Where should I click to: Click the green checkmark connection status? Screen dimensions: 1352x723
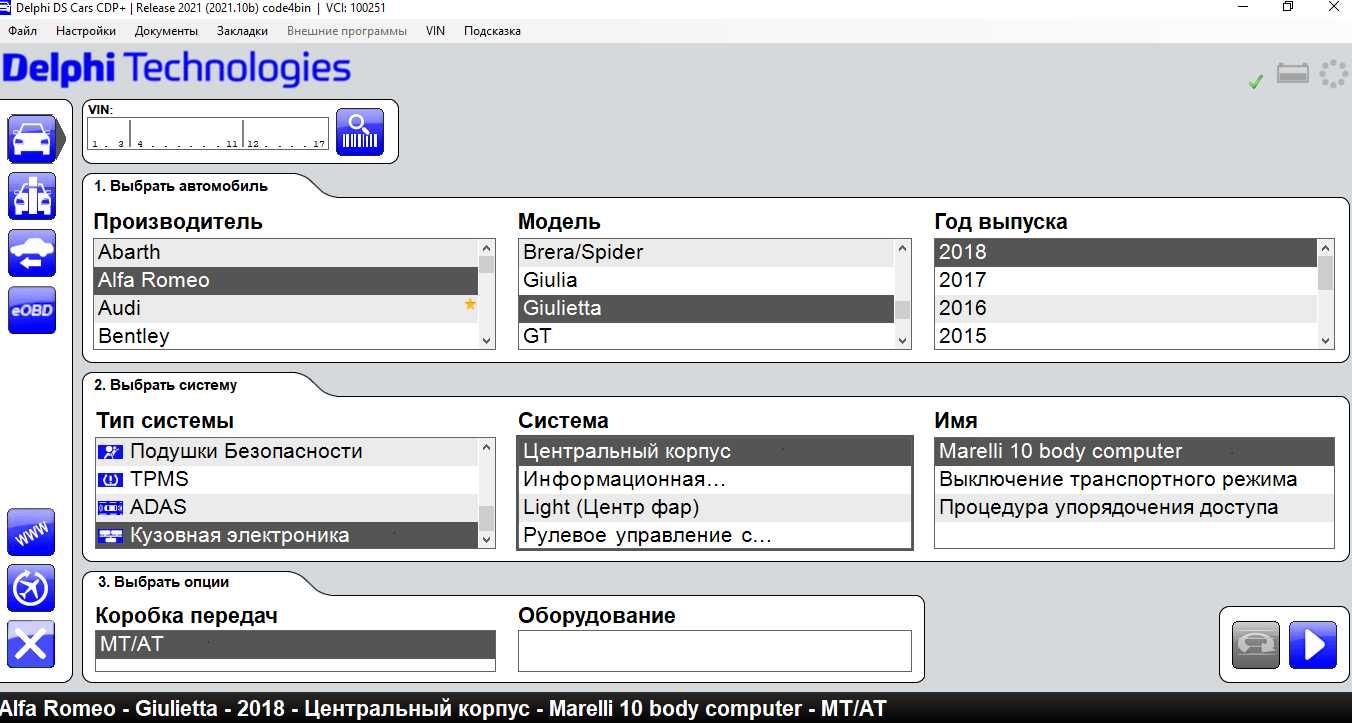(1256, 81)
